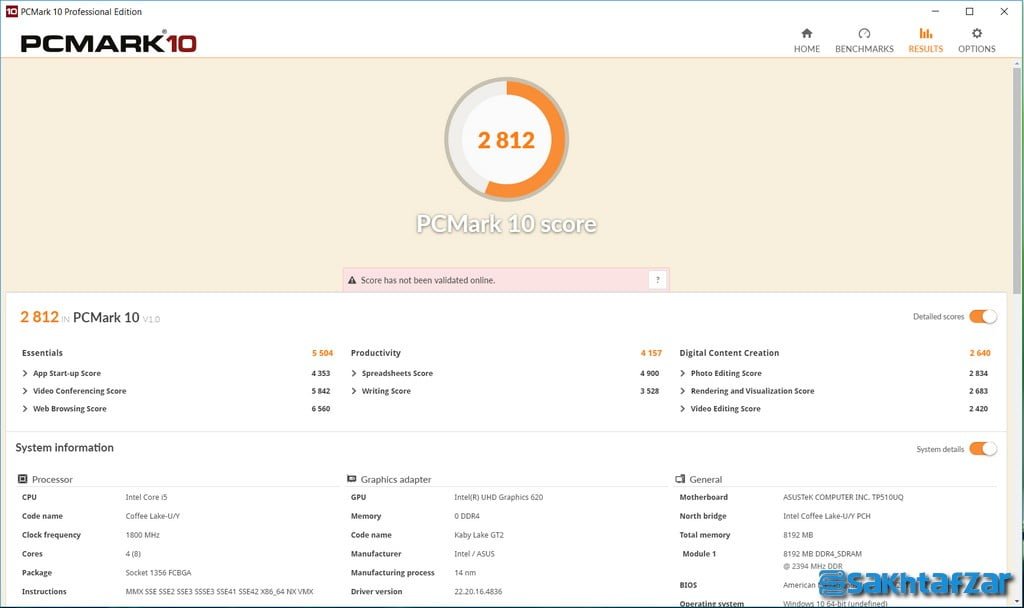
Task: Click the PCMark 10 logo
Action: pyautogui.click(x=108, y=43)
